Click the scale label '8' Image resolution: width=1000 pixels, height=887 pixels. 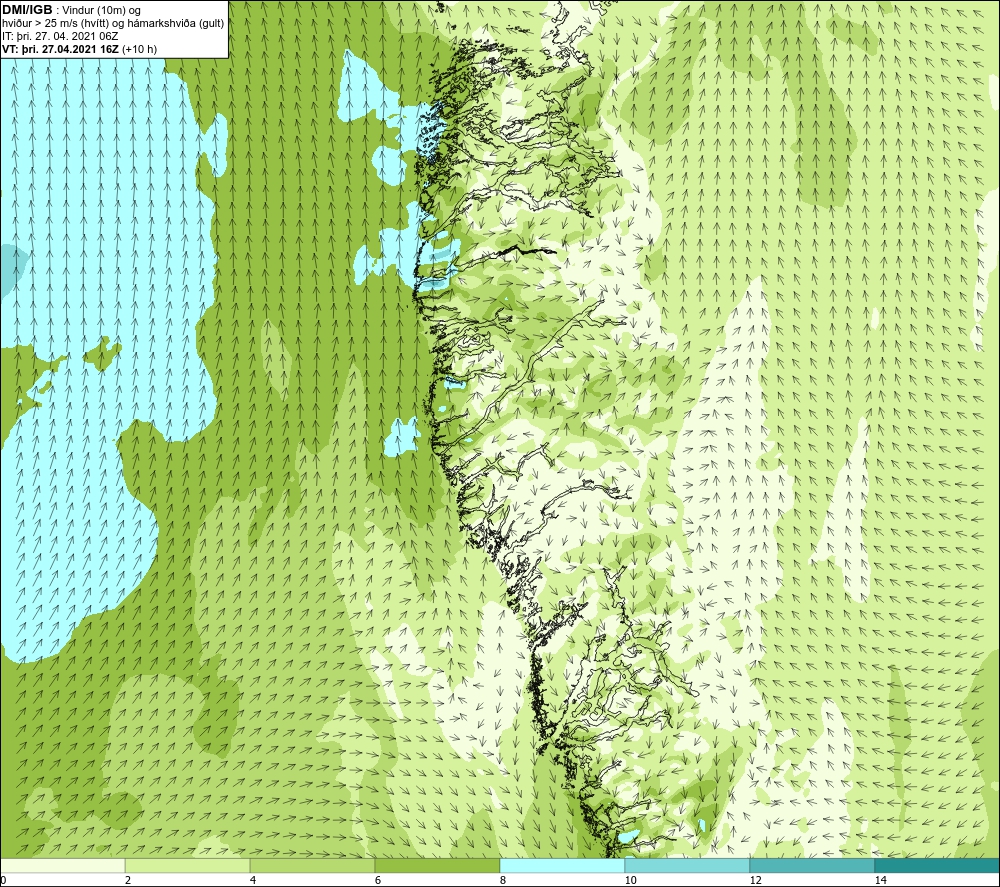pos(503,881)
